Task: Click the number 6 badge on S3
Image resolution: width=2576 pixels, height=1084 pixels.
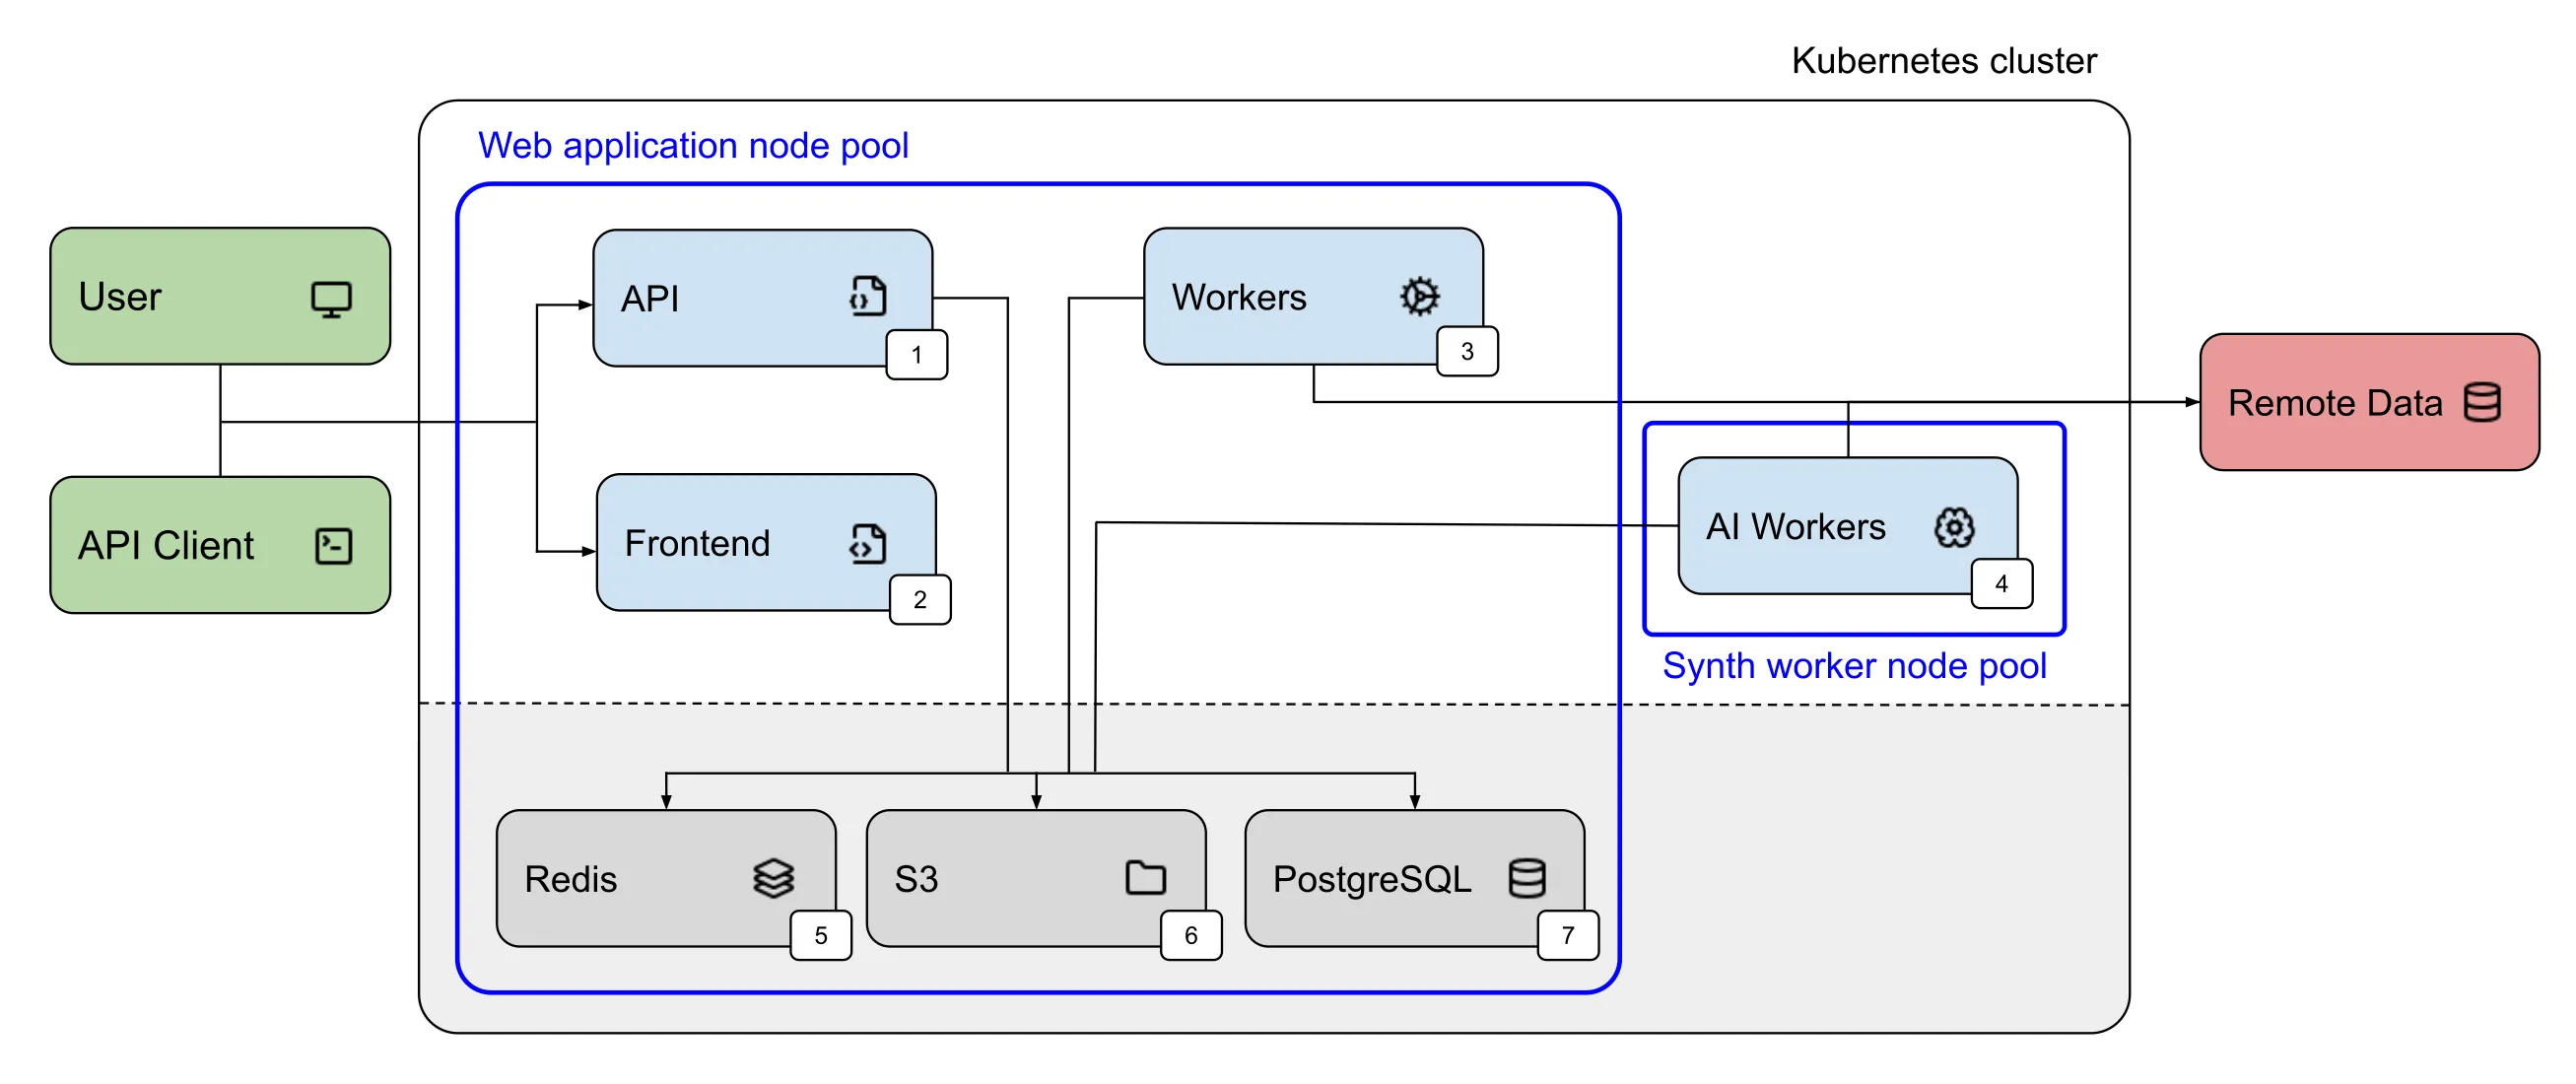Action: pos(1190,935)
